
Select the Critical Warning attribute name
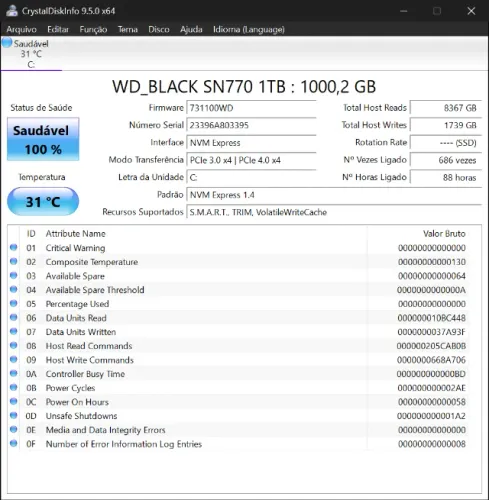75,248
